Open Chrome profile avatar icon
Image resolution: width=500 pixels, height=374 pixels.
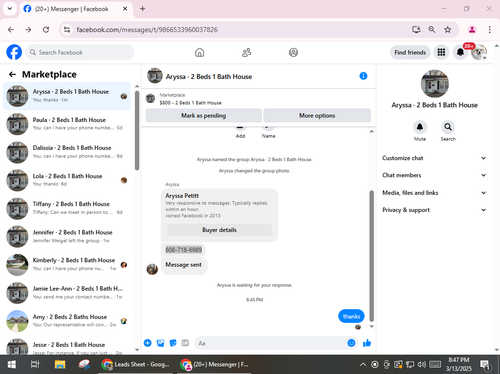(472, 30)
